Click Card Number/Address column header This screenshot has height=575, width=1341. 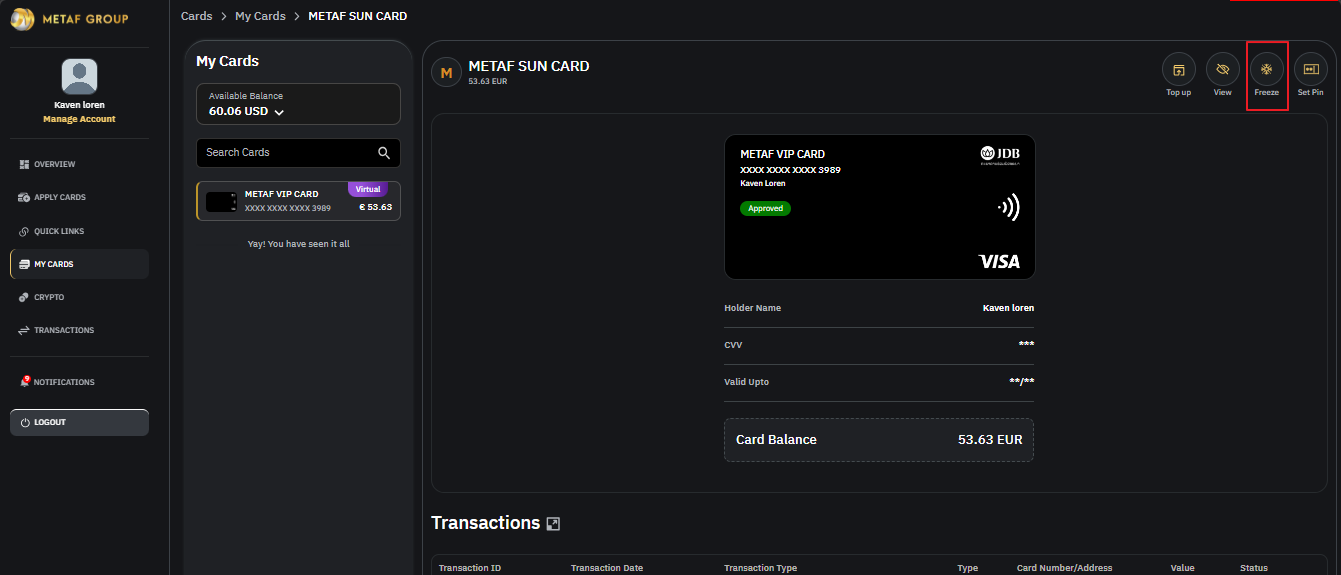[x=1064, y=568]
